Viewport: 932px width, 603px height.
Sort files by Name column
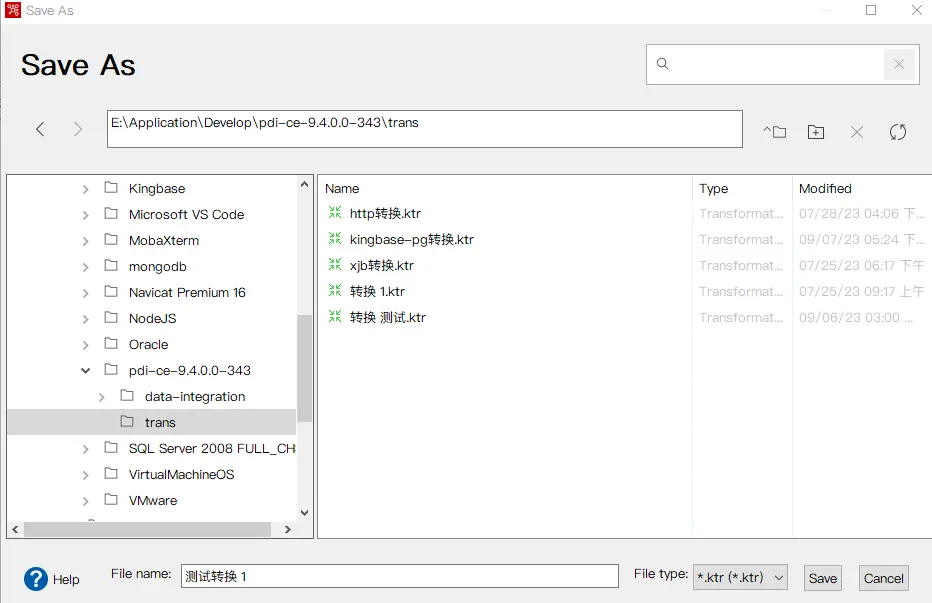[x=343, y=188]
